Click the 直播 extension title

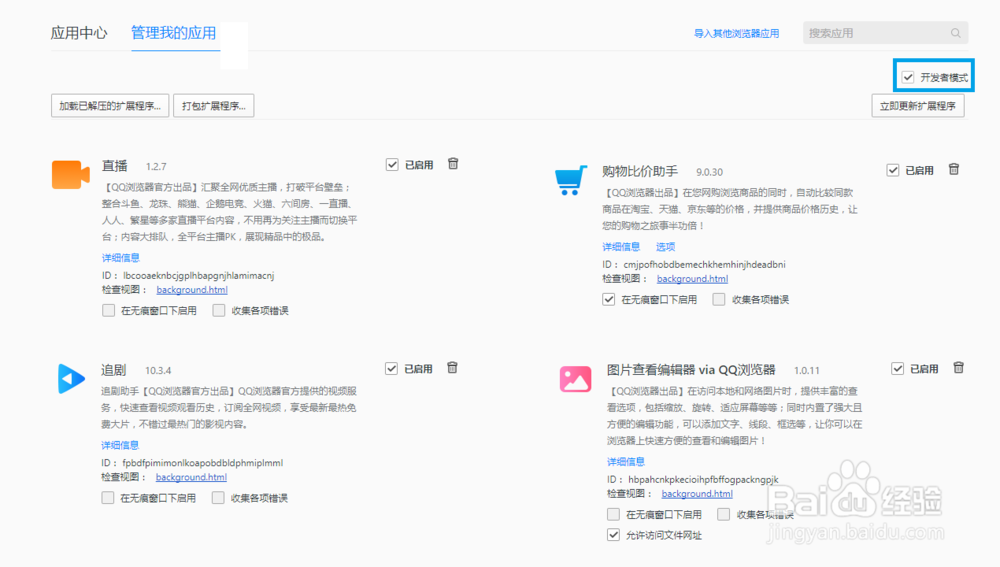(115, 166)
